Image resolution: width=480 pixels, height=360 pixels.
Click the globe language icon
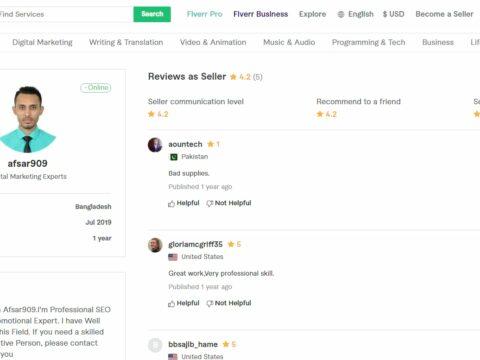point(341,14)
